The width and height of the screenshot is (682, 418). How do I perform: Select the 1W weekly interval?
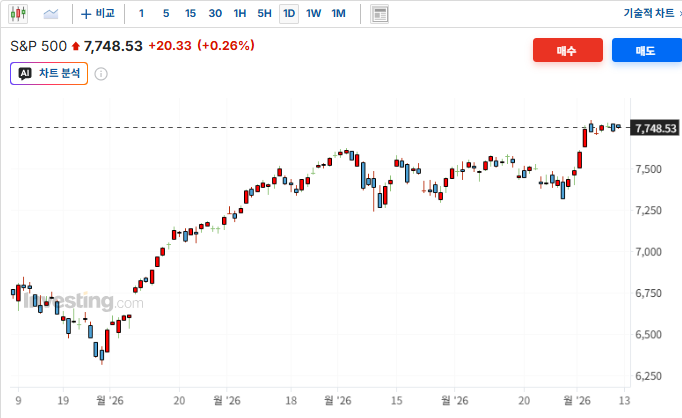coord(313,14)
